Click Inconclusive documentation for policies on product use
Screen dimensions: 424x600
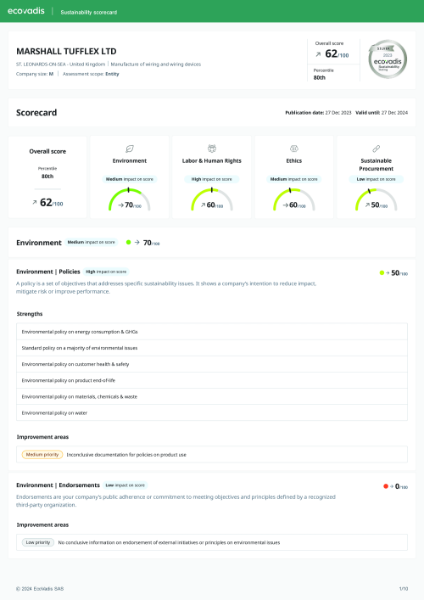coord(126,455)
